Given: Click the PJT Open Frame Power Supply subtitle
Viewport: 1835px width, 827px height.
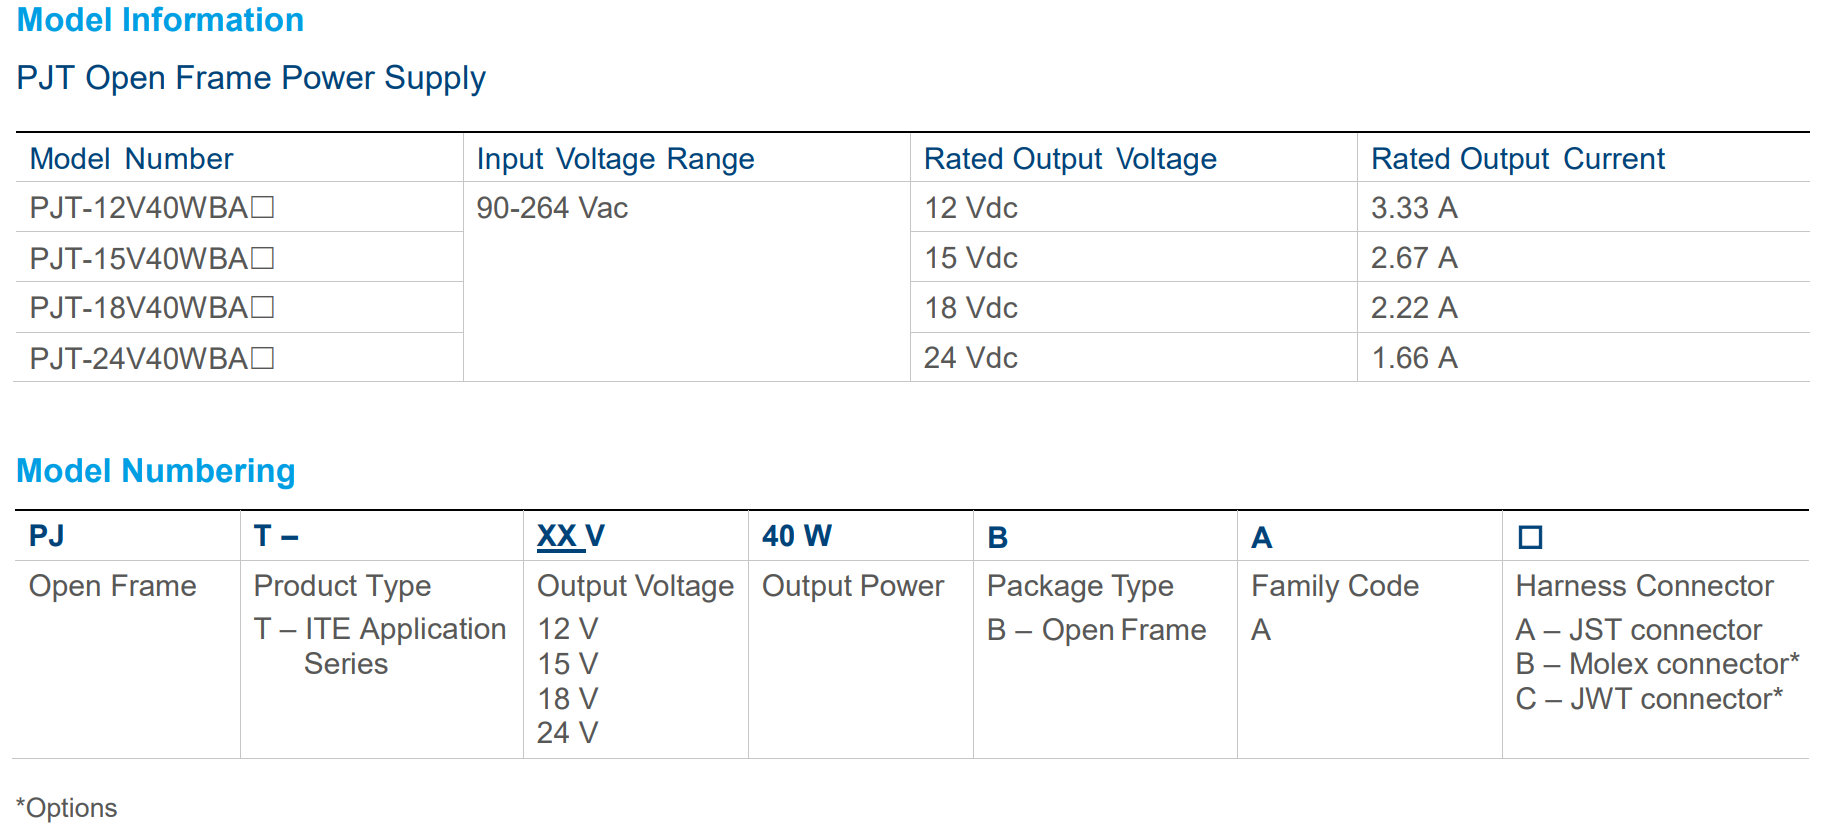Looking at the screenshot, I should click(251, 78).
